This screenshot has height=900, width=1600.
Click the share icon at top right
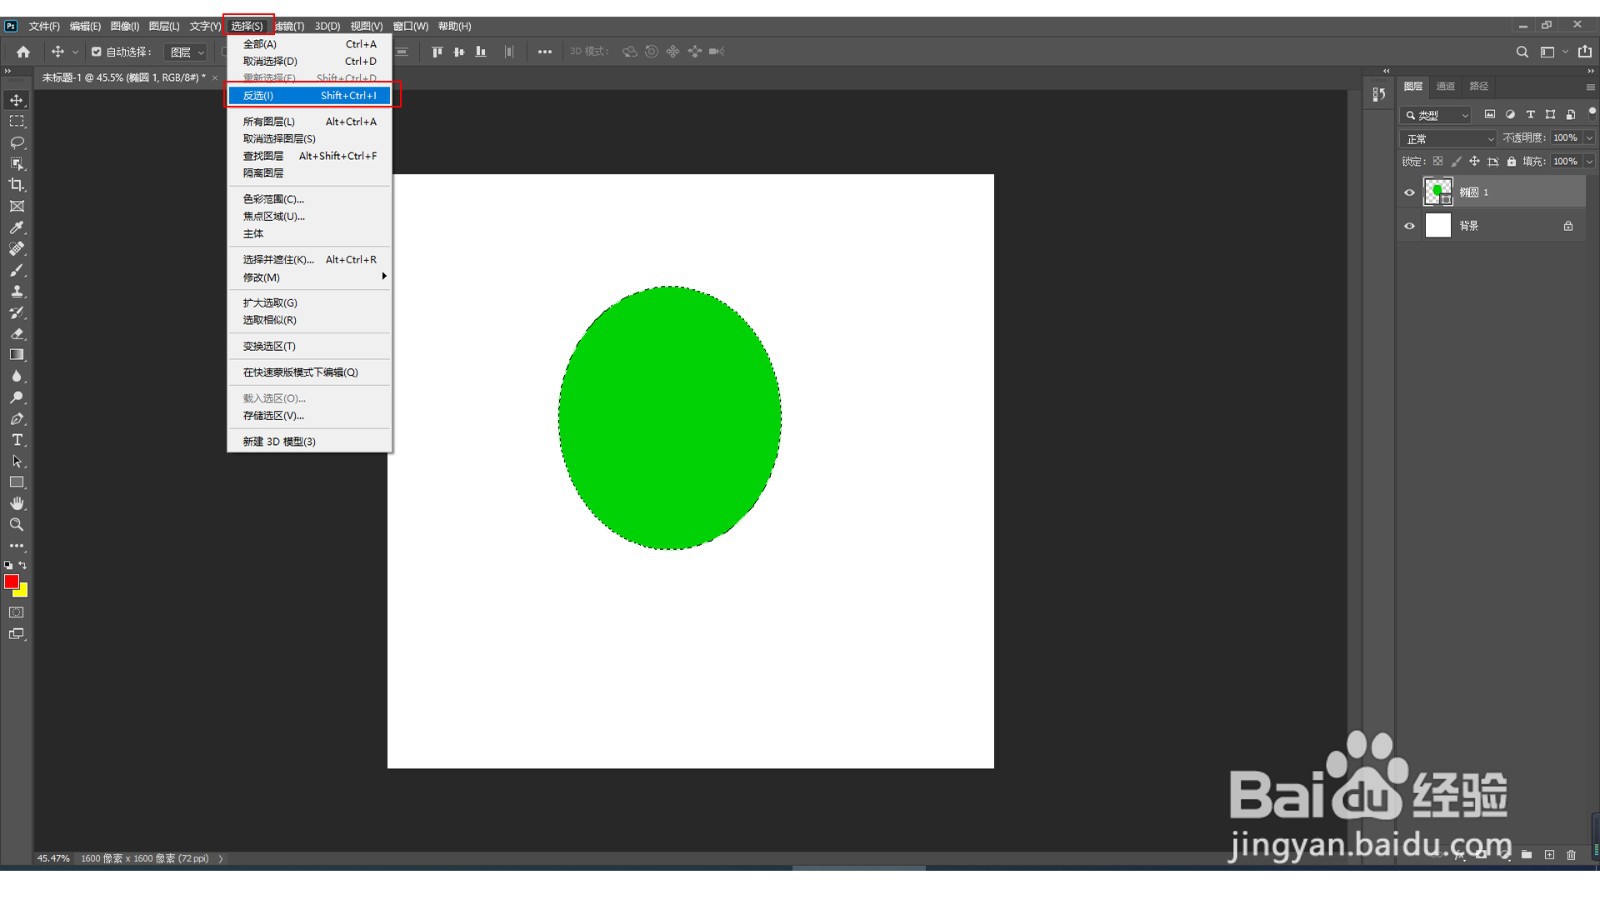pos(1585,52)
